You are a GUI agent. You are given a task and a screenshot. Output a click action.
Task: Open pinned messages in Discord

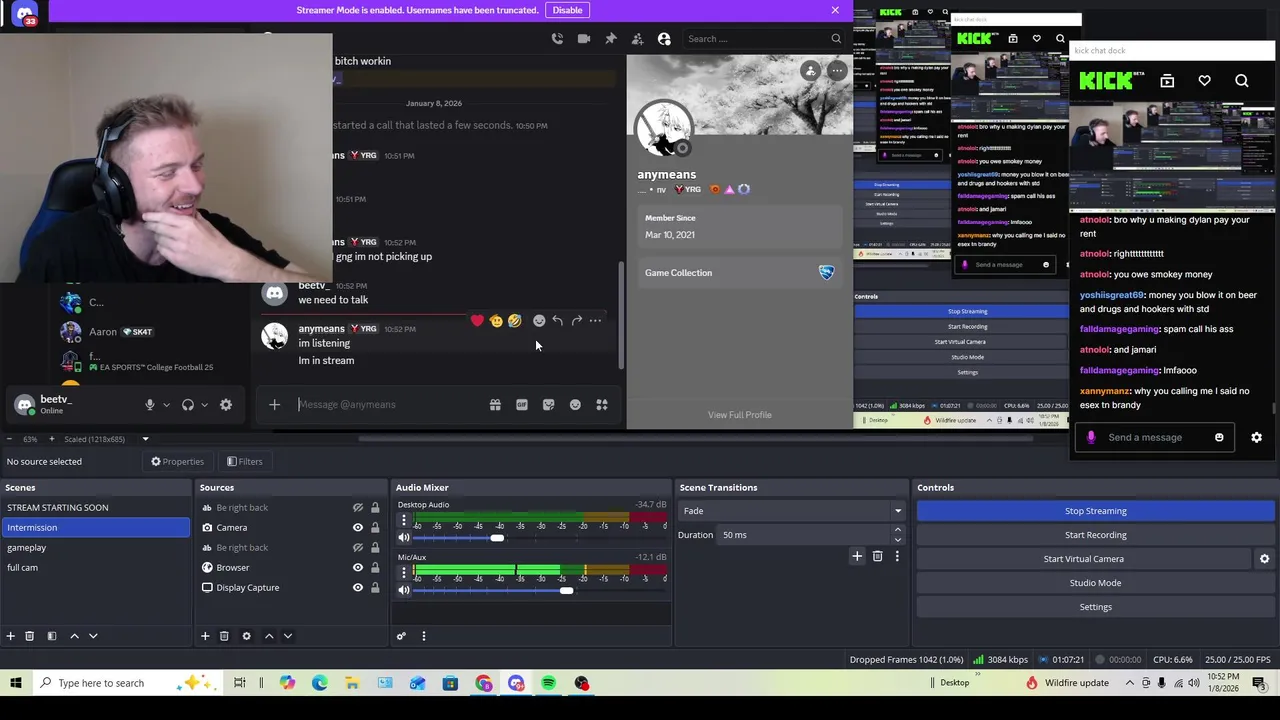611,39
